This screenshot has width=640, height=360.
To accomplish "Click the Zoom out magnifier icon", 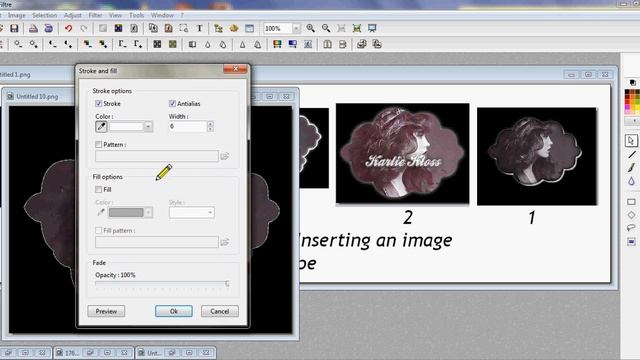I will (326, 28).
